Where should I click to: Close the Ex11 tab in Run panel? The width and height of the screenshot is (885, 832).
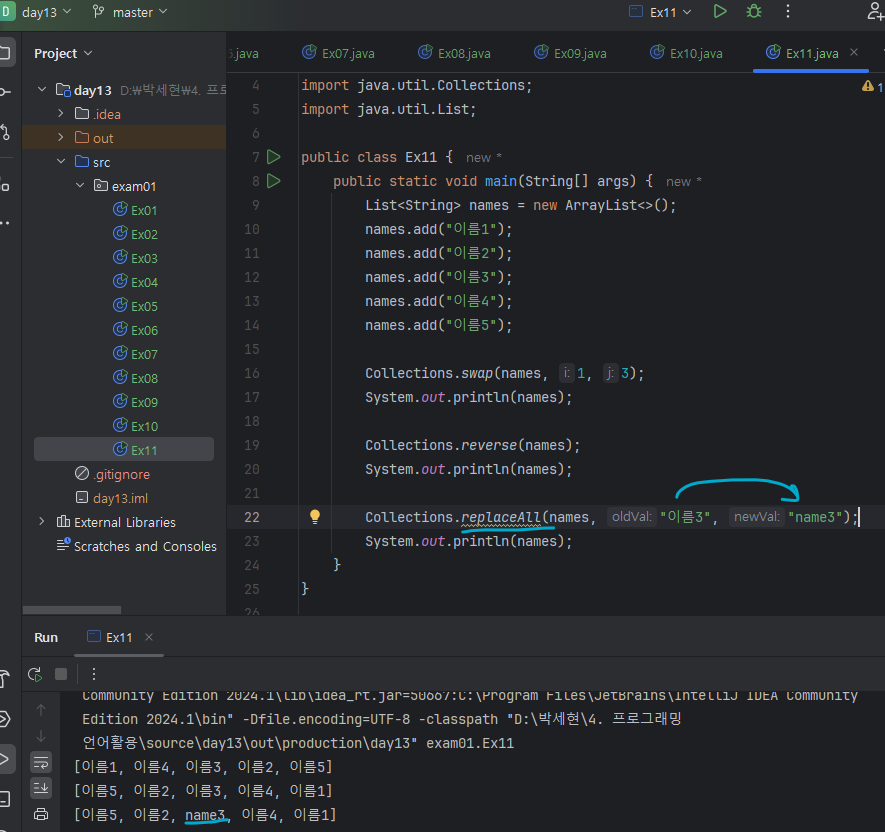(149, 637)
